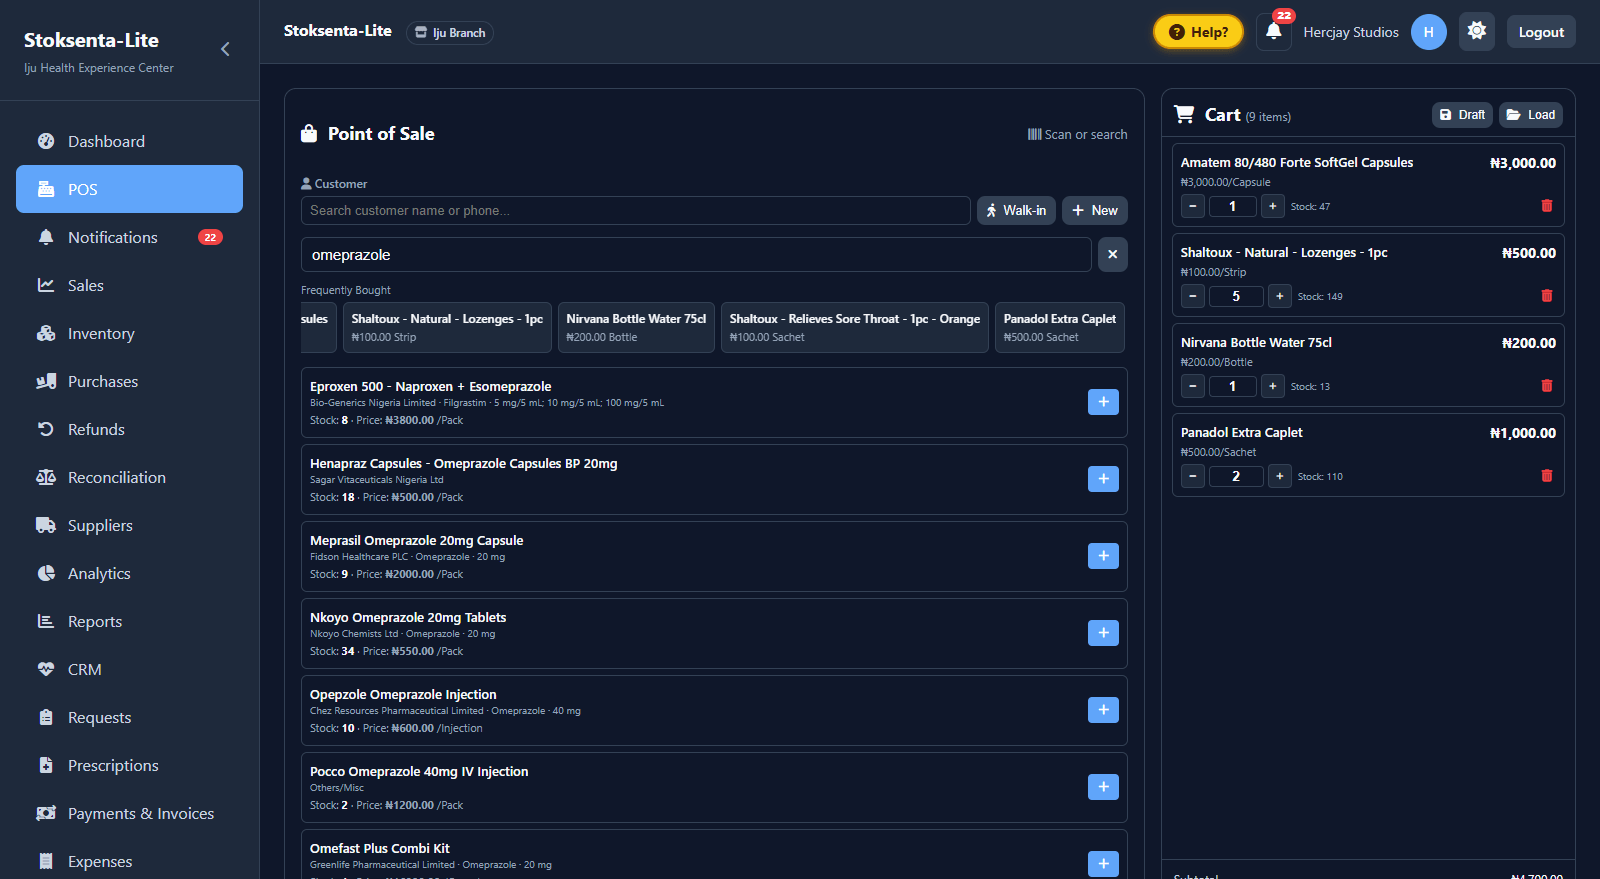Add Meprasil Omeprazole 20mg Capsule to cart
The image size is (1600, 879).
coord(1103,556)
